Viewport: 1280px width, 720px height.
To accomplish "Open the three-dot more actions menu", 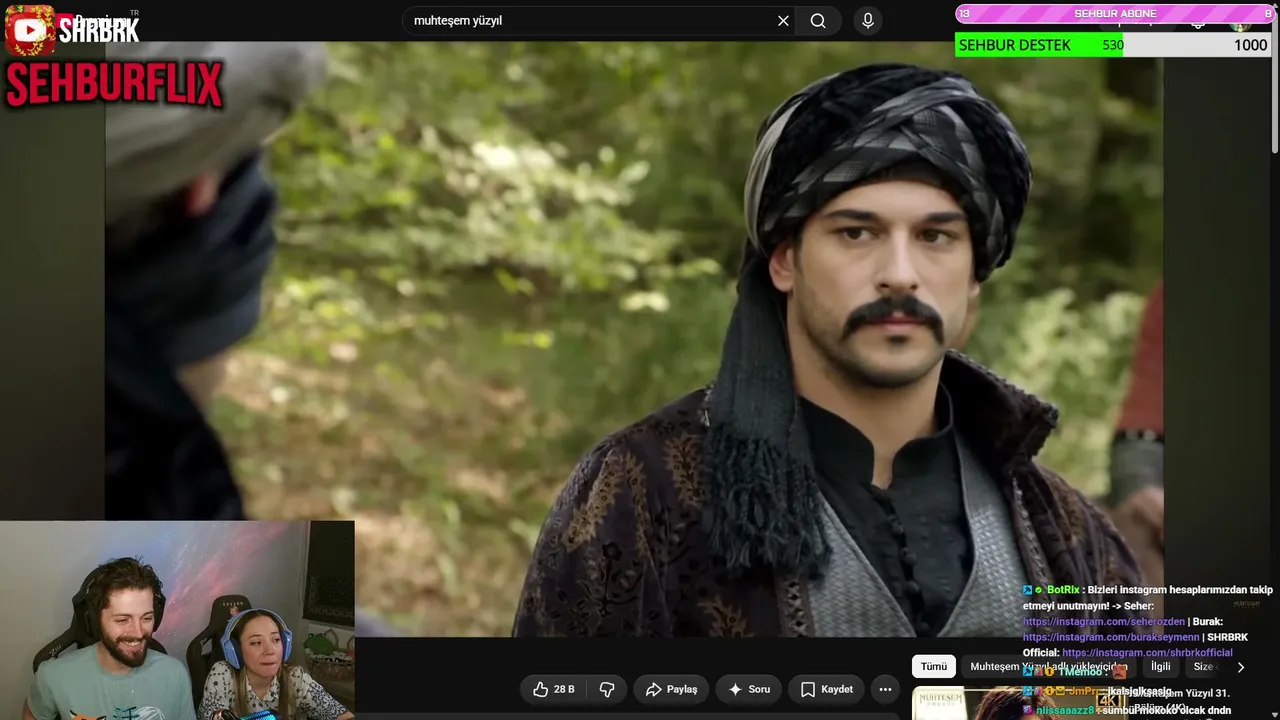I will tap(885, 689).
